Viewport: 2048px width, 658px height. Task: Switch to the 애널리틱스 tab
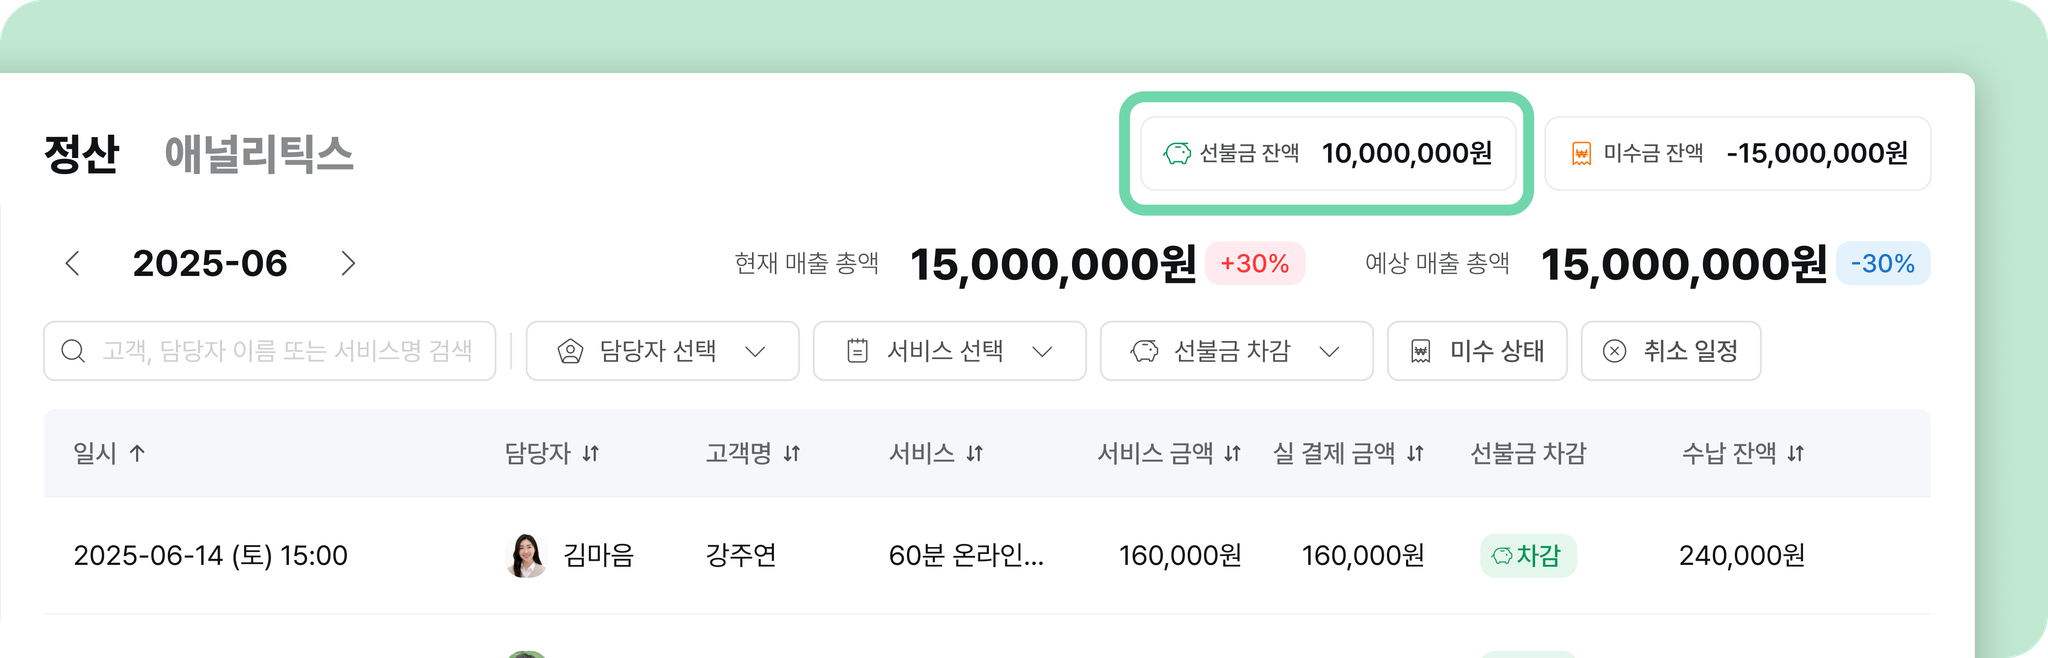tap(259, 154)
